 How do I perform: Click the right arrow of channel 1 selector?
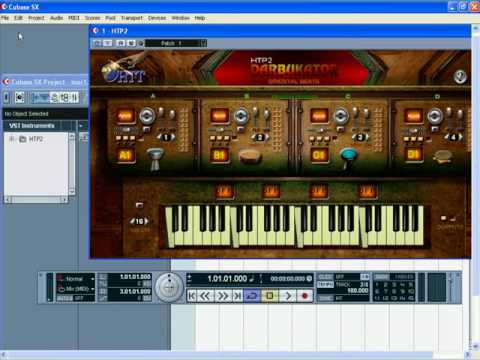point(174,137)
